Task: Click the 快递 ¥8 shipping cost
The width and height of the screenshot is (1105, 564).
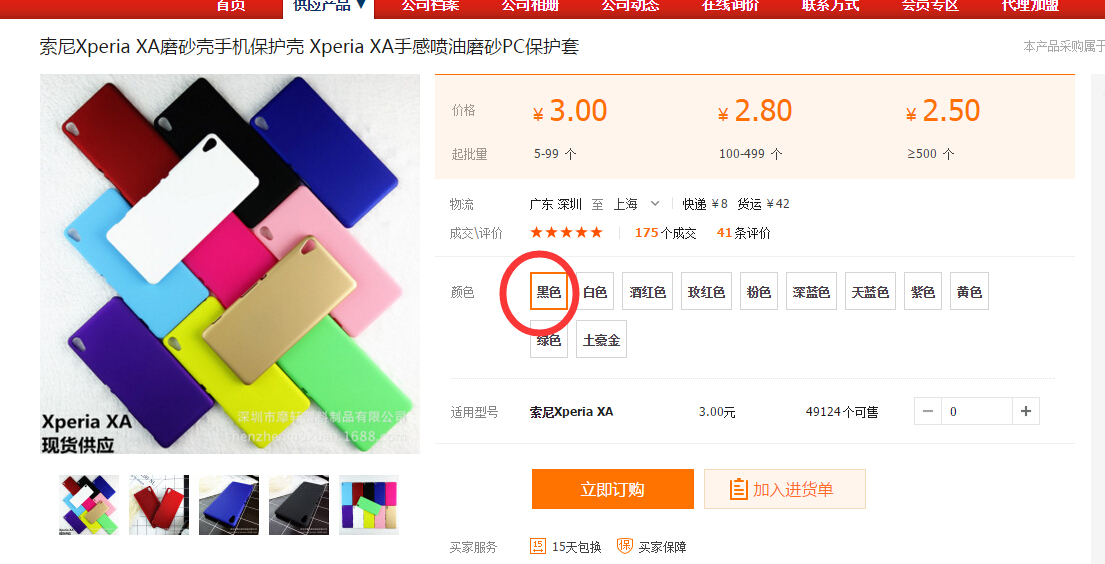Action: coord(705,204)
